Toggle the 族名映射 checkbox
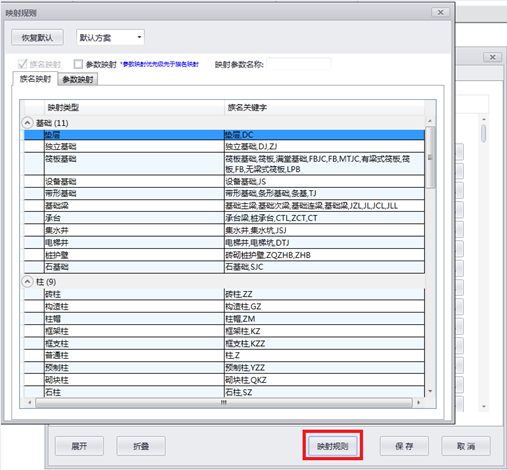507x470 pixels. click(x=23, y=64)
